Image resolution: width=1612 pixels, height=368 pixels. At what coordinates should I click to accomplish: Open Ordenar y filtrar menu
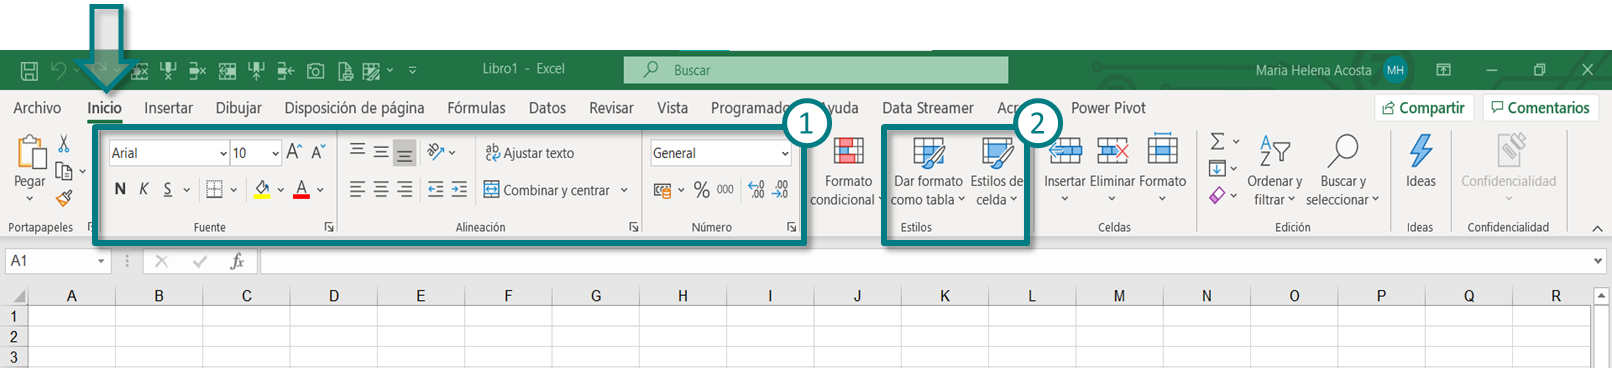[x=1275, y=170]
